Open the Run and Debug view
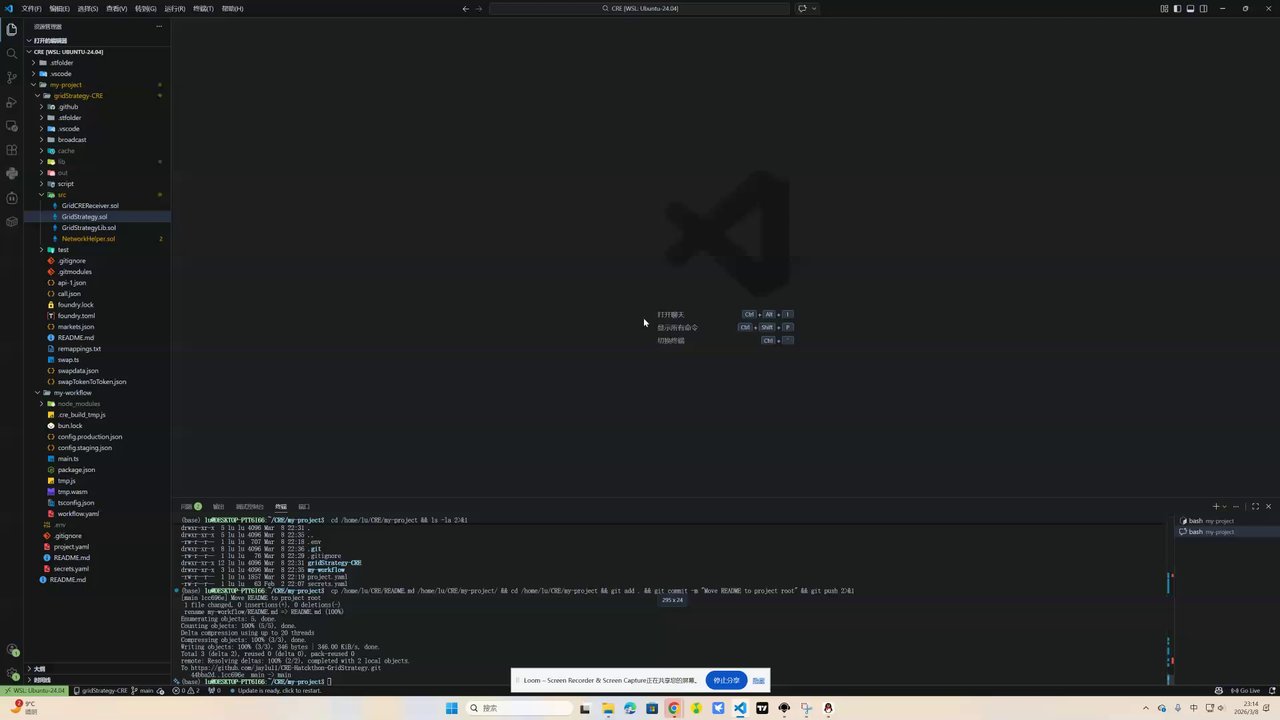Image resolution: width=1280 pixels, height=720 pixels. click(12, 102)
